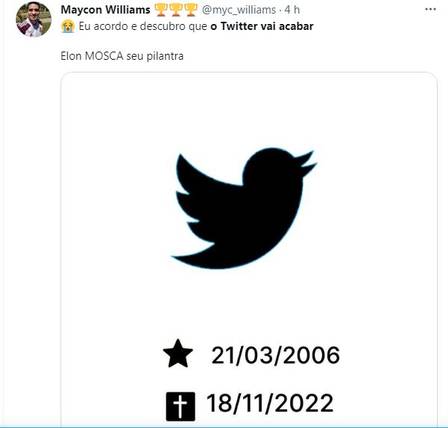Click the cross icon beside 18/11/2022
The width and height of the screenshot is (448, 428).
click(x=180, y=406)
